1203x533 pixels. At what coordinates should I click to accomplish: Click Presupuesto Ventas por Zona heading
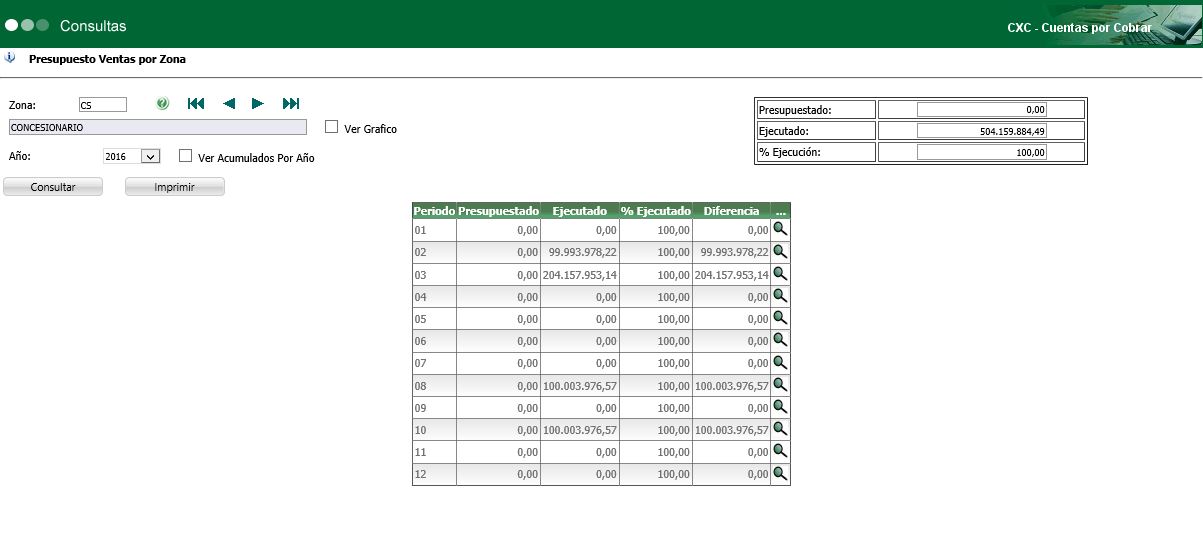click(x=107, y=59)
